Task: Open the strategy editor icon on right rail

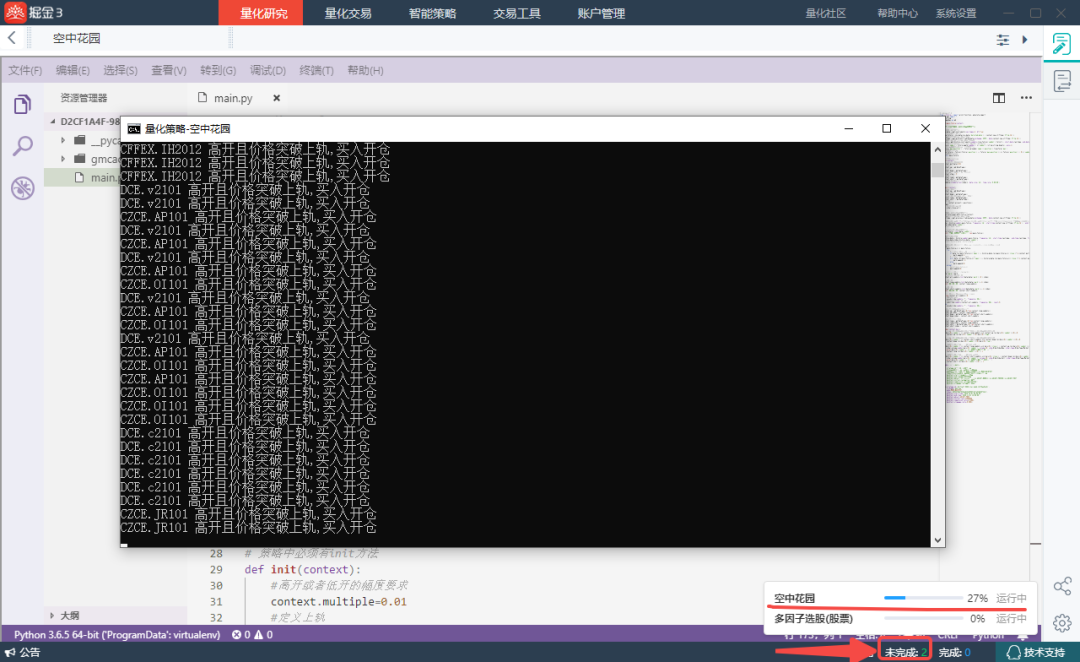Action: coord(1061,43)
